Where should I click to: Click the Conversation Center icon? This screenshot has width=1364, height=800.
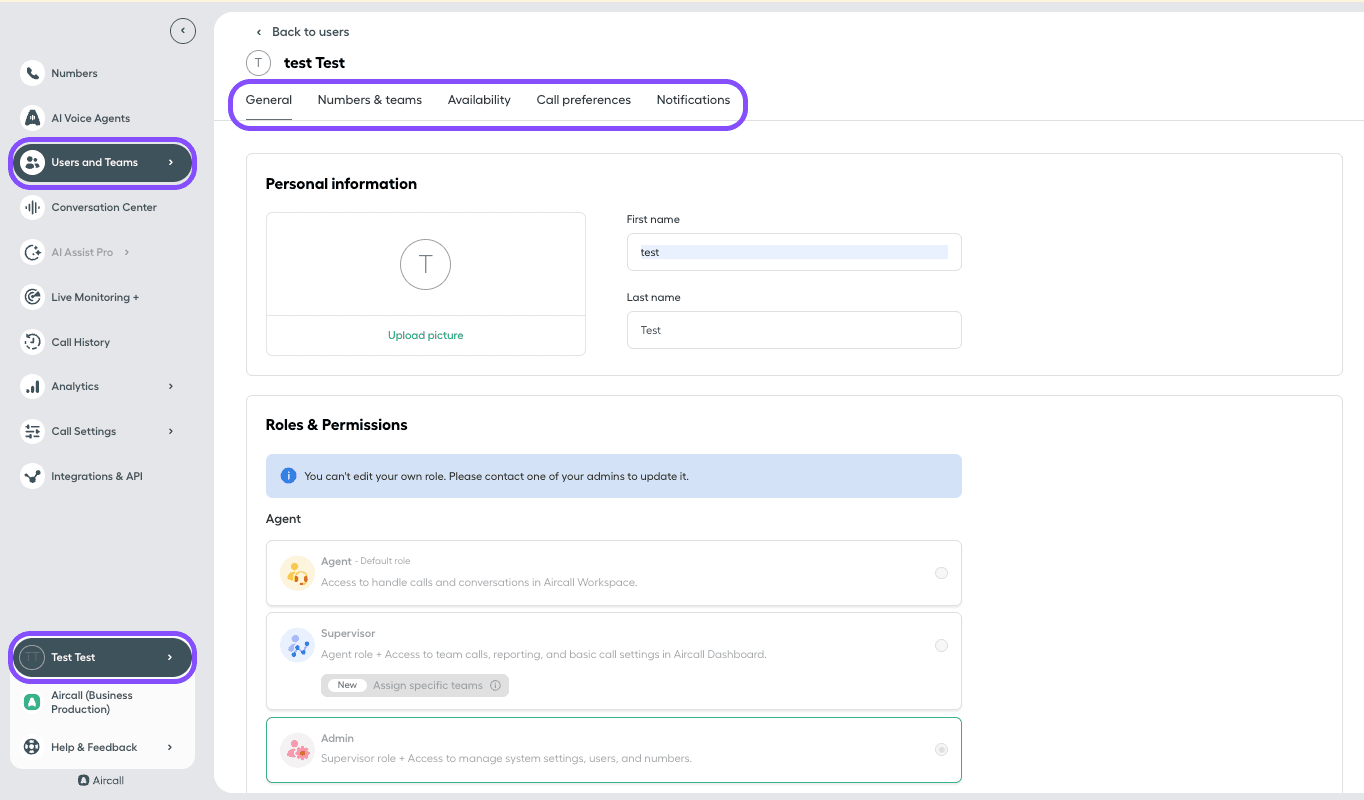[33, 207]
